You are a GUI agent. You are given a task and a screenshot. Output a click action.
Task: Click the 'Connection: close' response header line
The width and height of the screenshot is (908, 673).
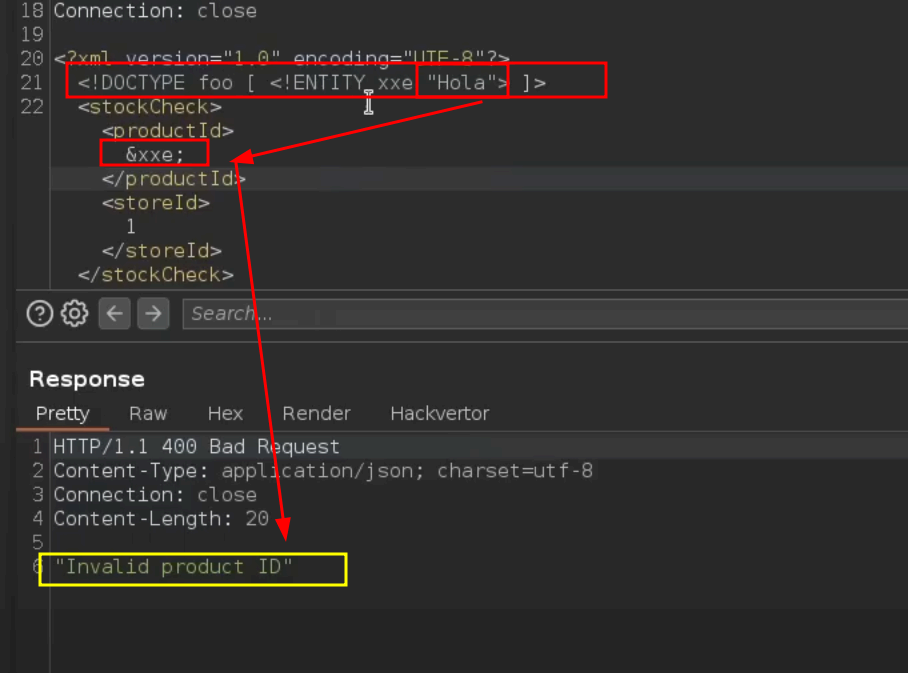click(x=155, y=495)
